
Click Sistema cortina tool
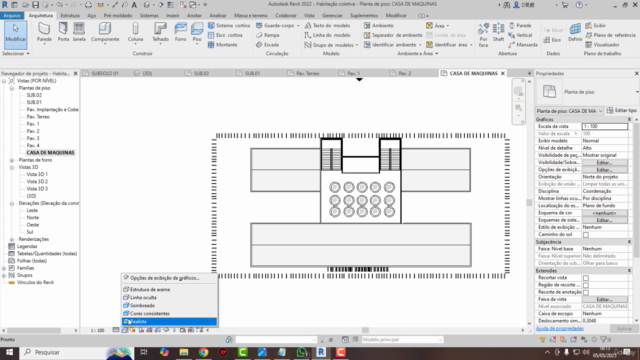229,25
